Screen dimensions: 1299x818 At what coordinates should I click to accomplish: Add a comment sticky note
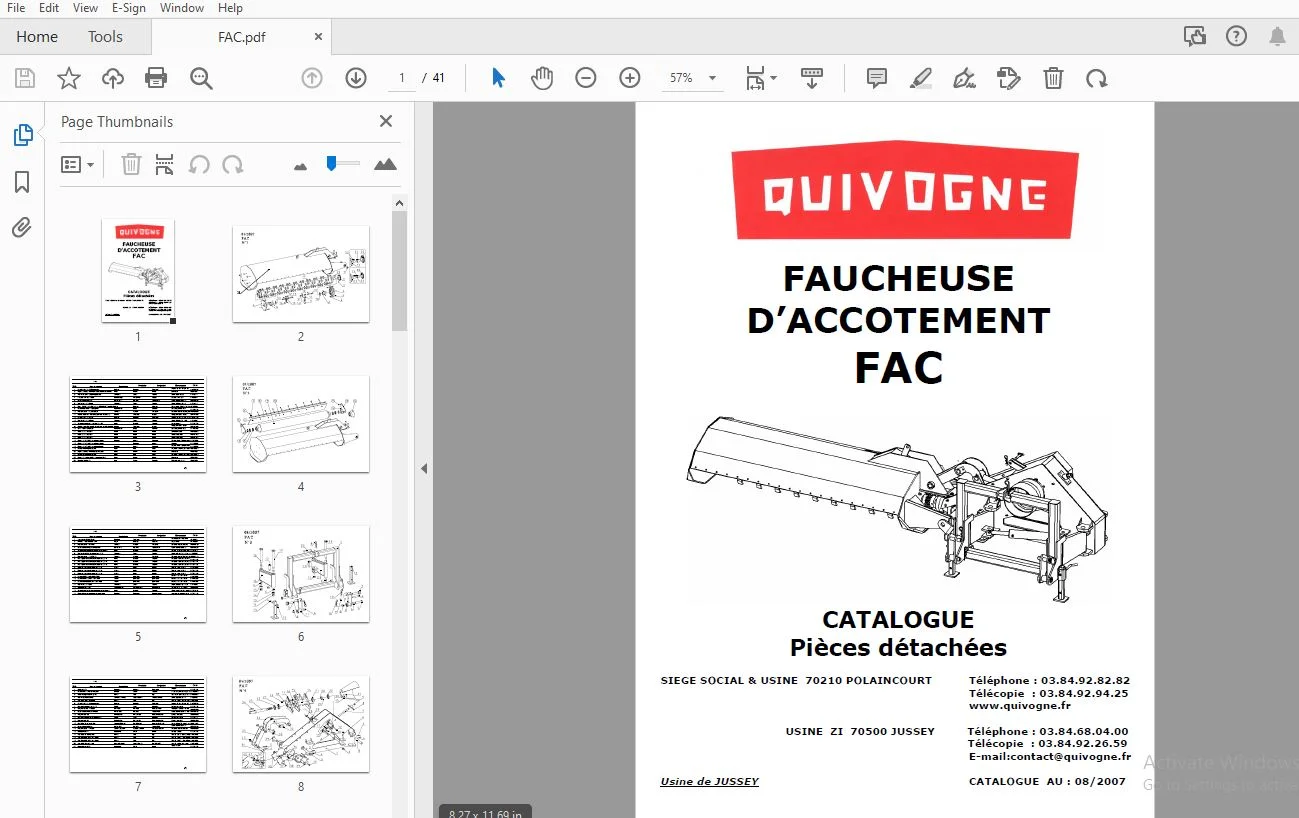[x=877, y=78]
